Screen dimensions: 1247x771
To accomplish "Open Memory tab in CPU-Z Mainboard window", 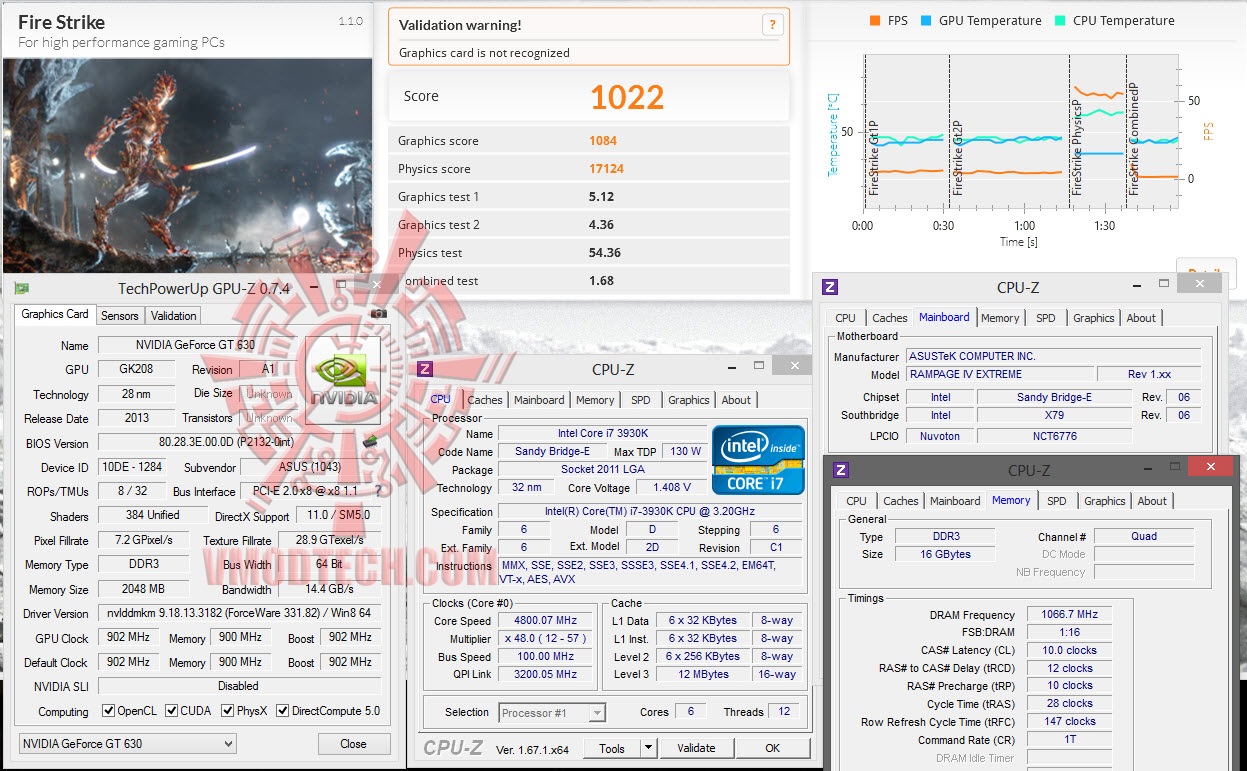I will click(x=1000, y=318).
